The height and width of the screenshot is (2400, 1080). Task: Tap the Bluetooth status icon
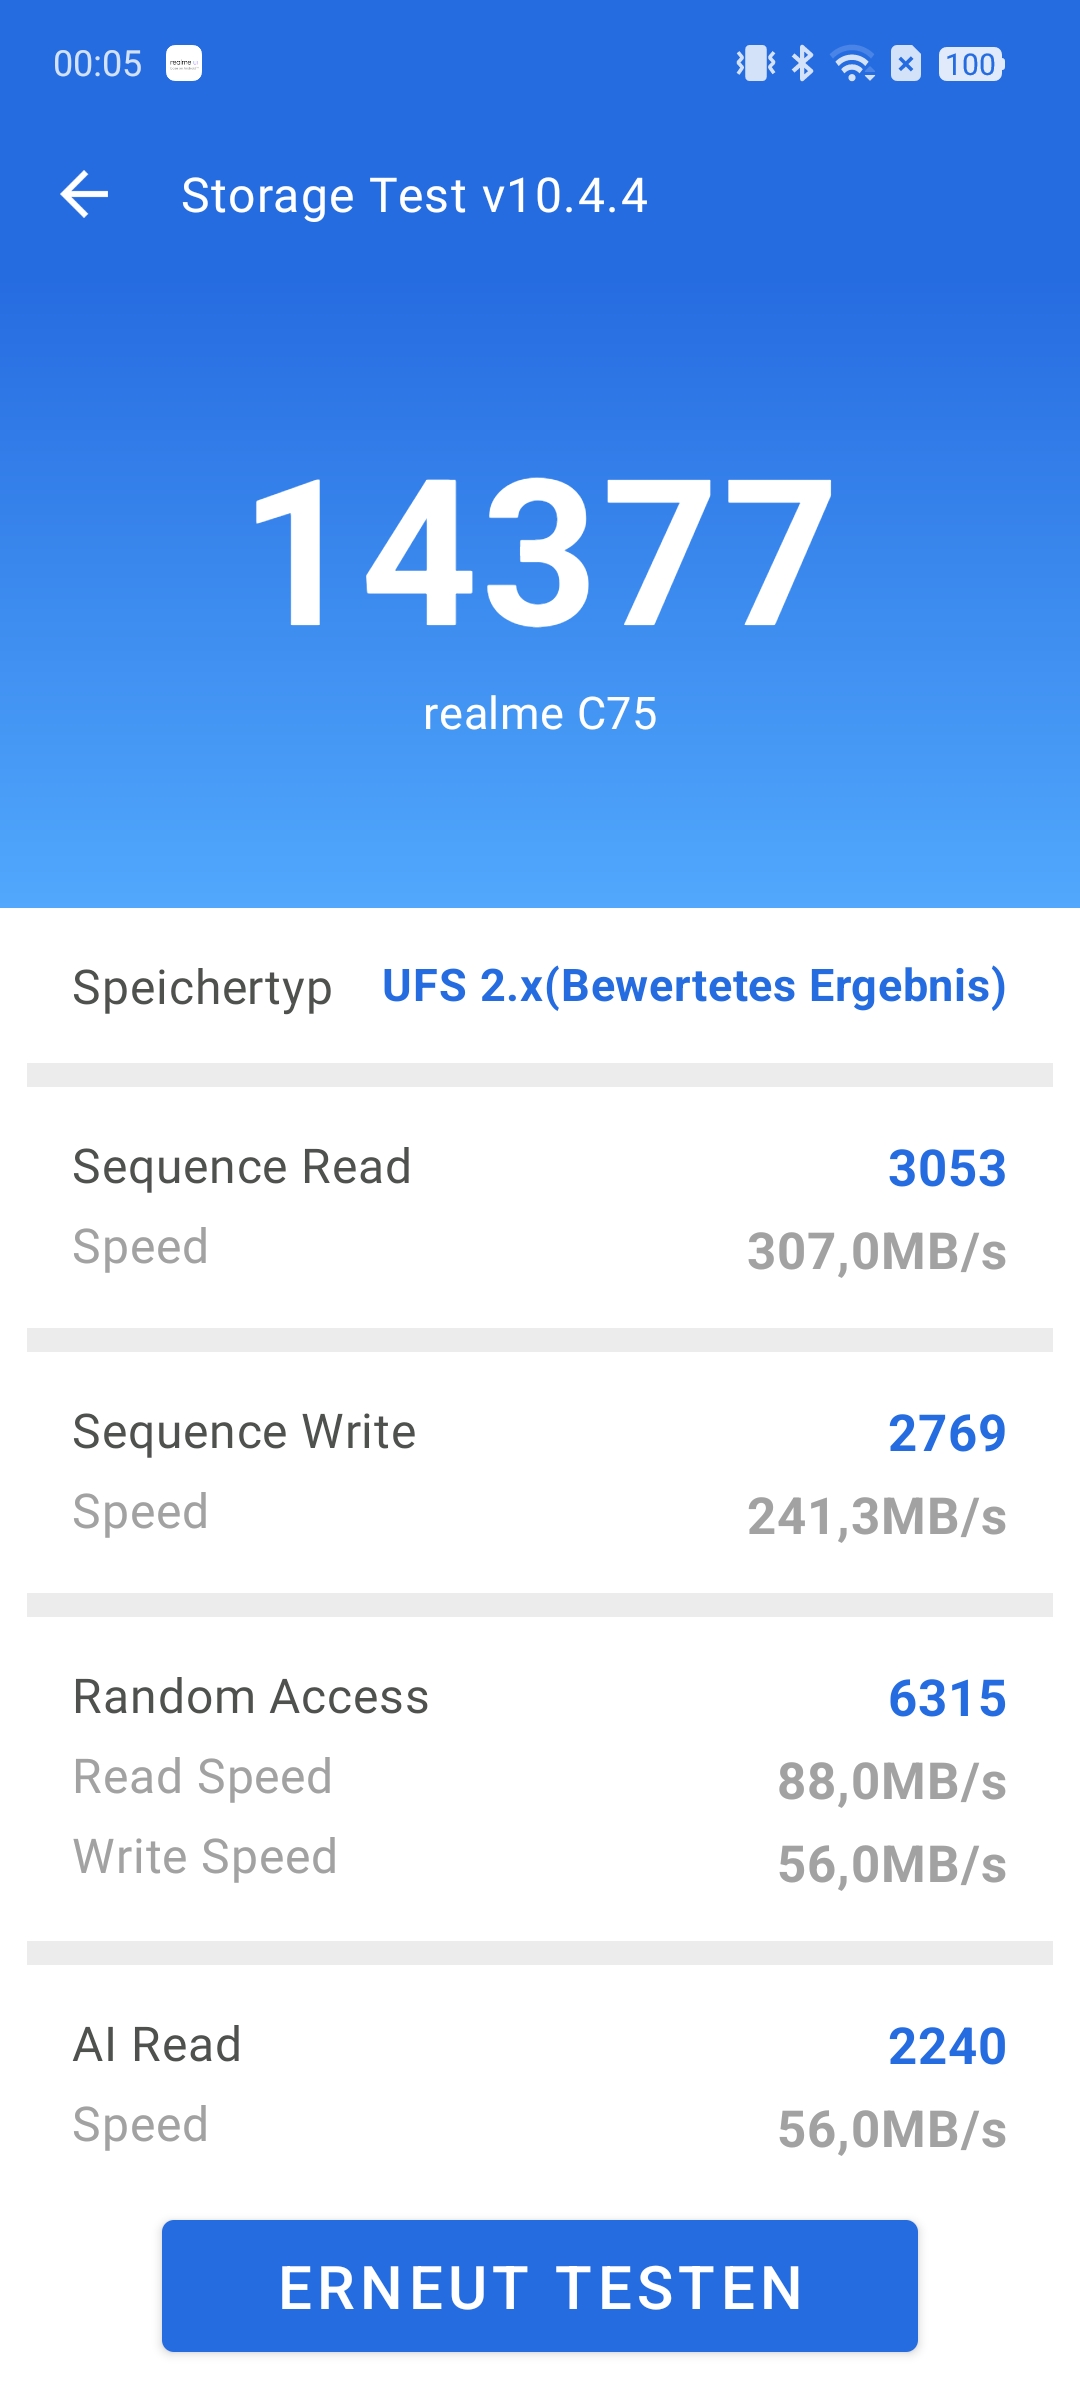click(x=802, y=64)
